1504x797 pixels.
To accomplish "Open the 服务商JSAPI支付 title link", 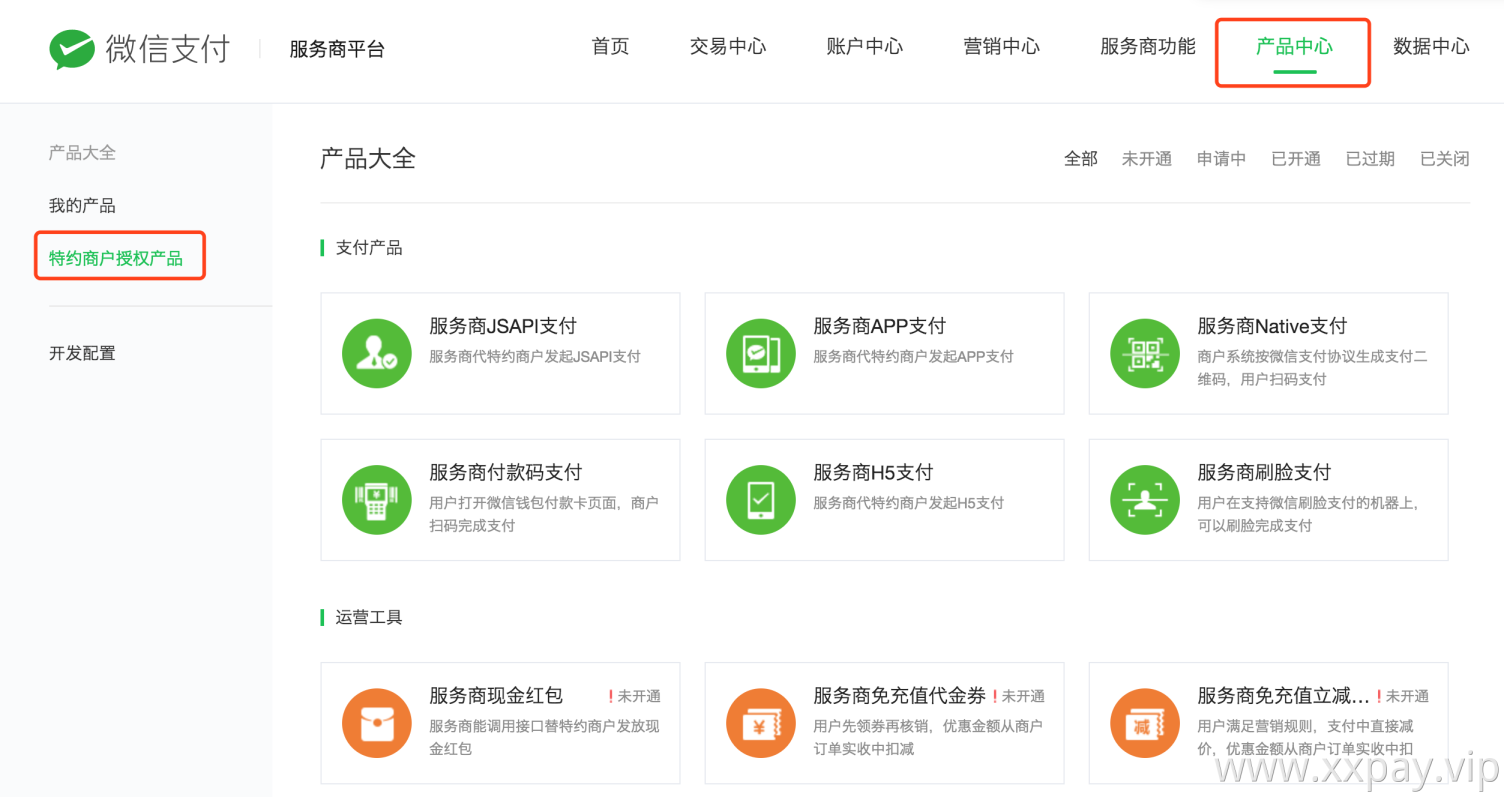I will [503, 326].
